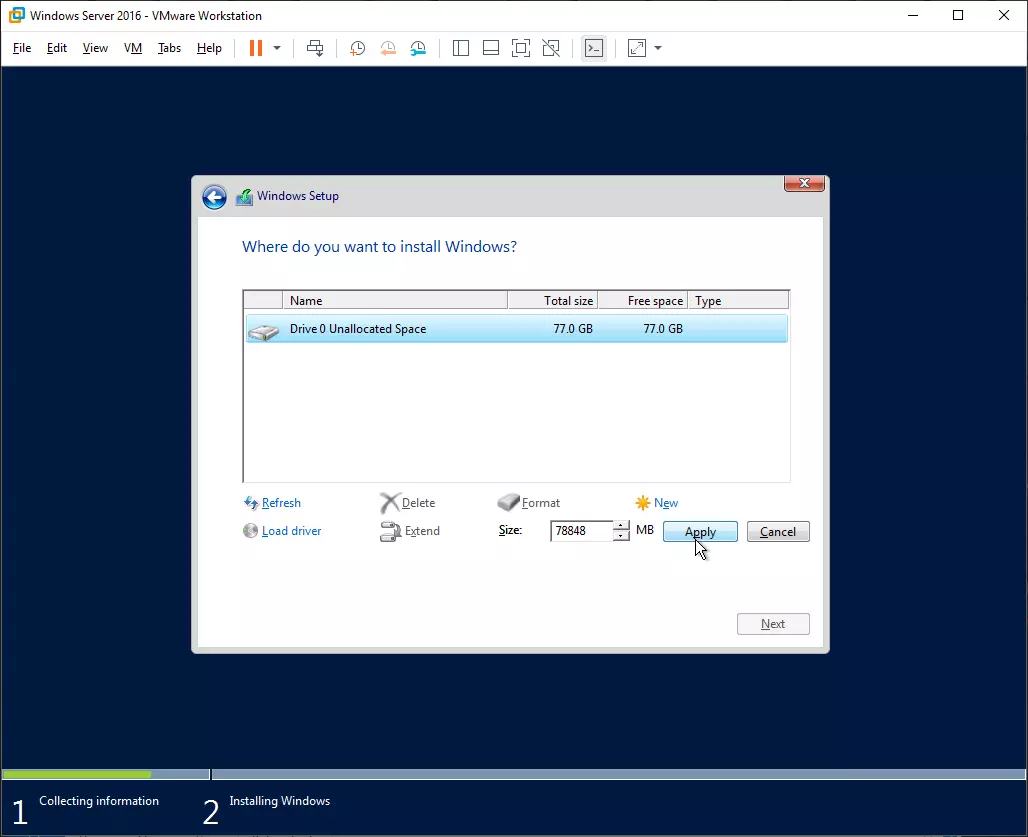Click the Total size column header
The image size is (1028, 837).
coord(553,300)
